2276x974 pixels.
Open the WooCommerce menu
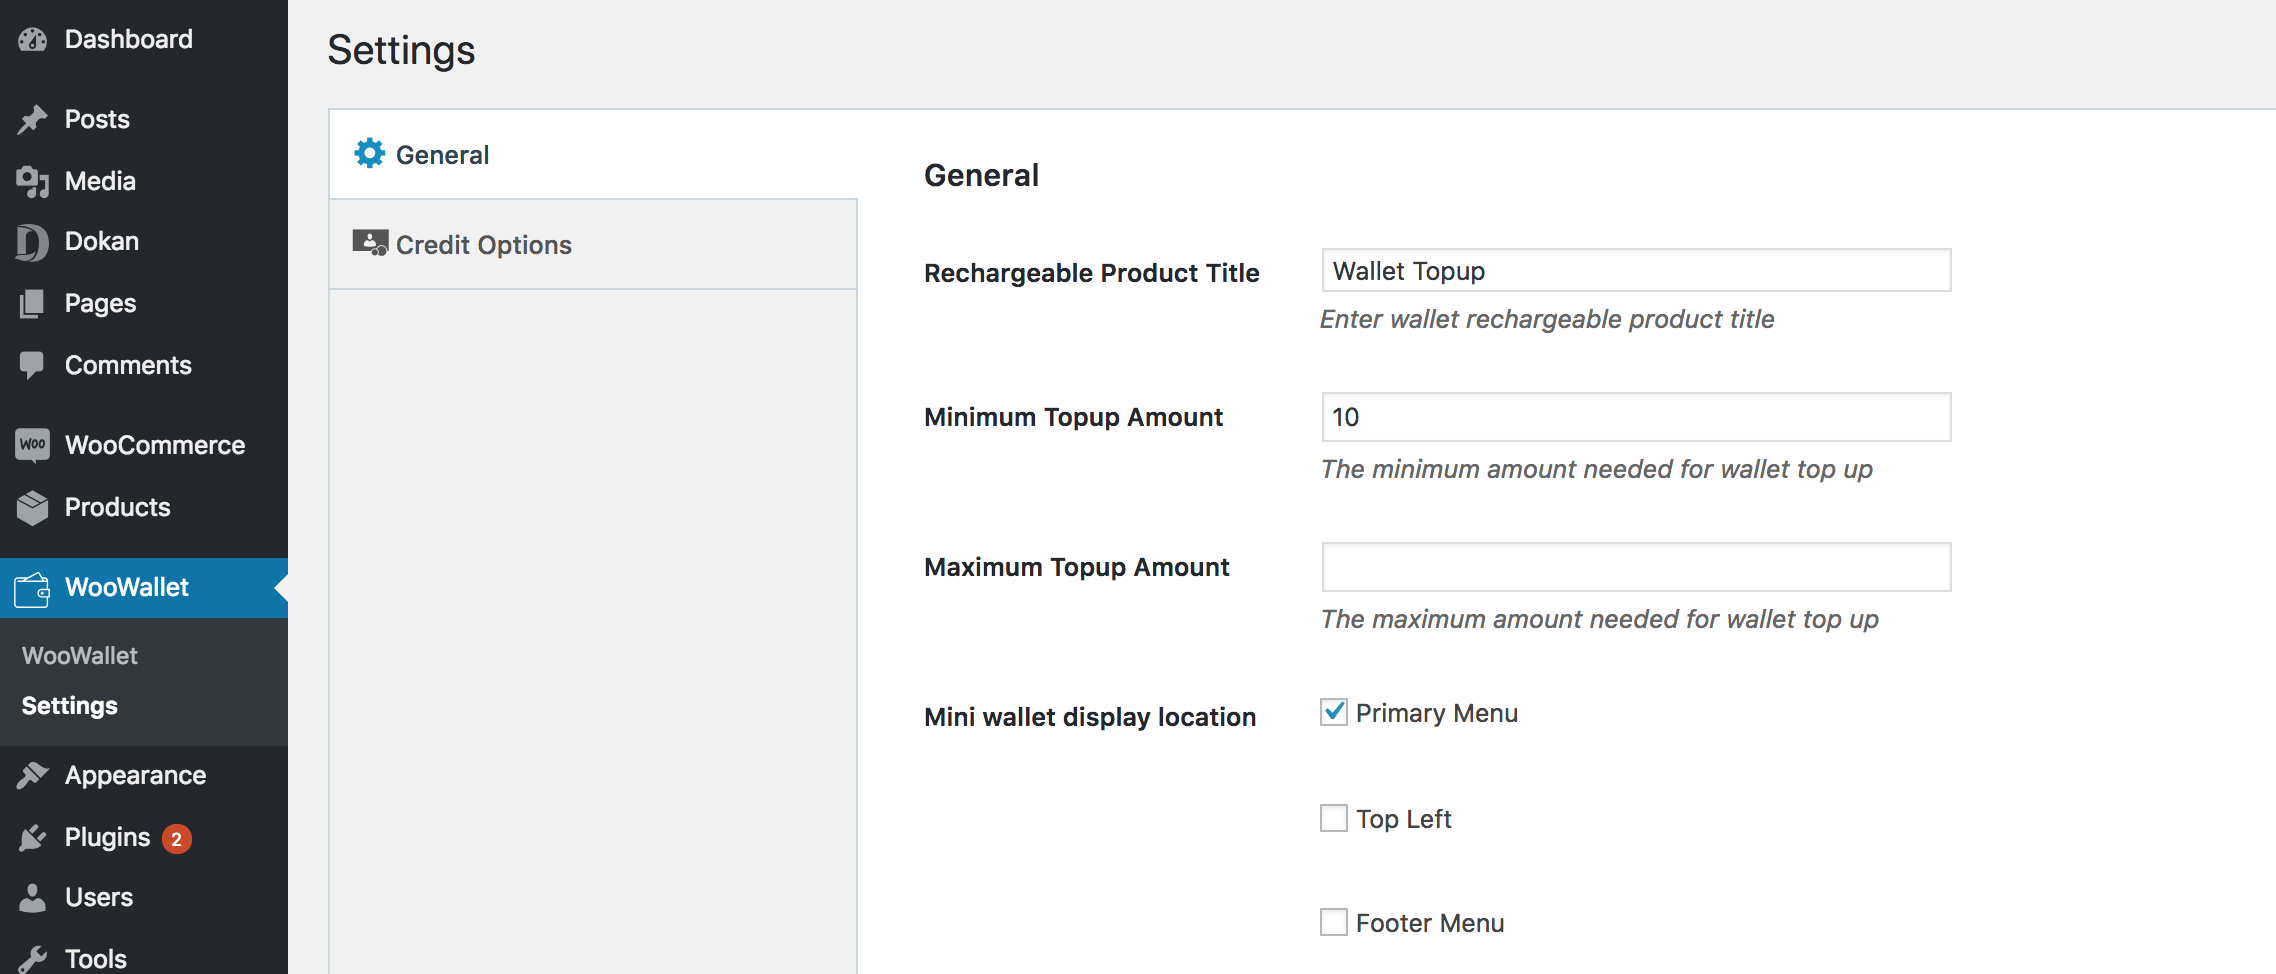[144, 445]
